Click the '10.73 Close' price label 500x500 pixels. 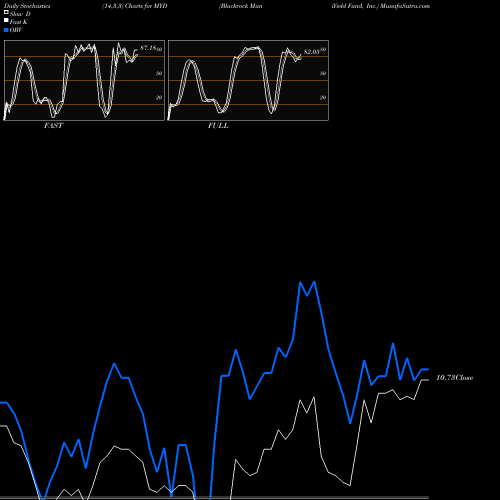pyautogui.click(x=455, y=378)
